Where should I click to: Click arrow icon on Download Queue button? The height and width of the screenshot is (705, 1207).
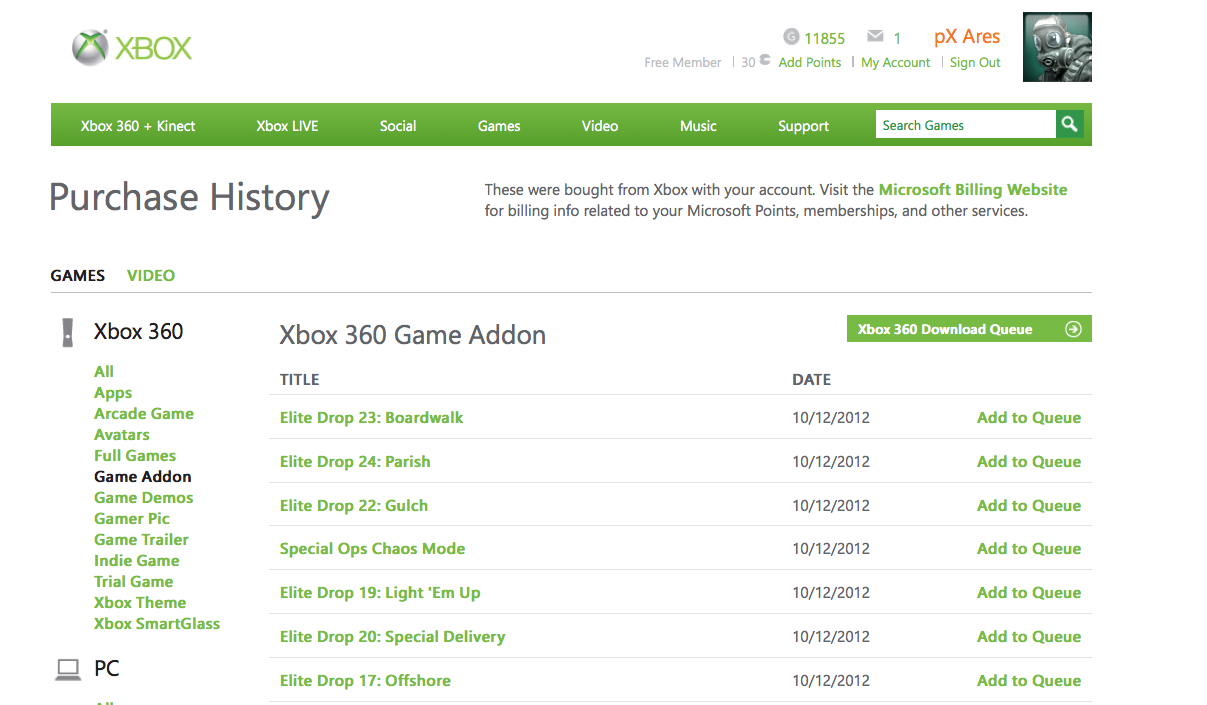(x=1073, y=329)
